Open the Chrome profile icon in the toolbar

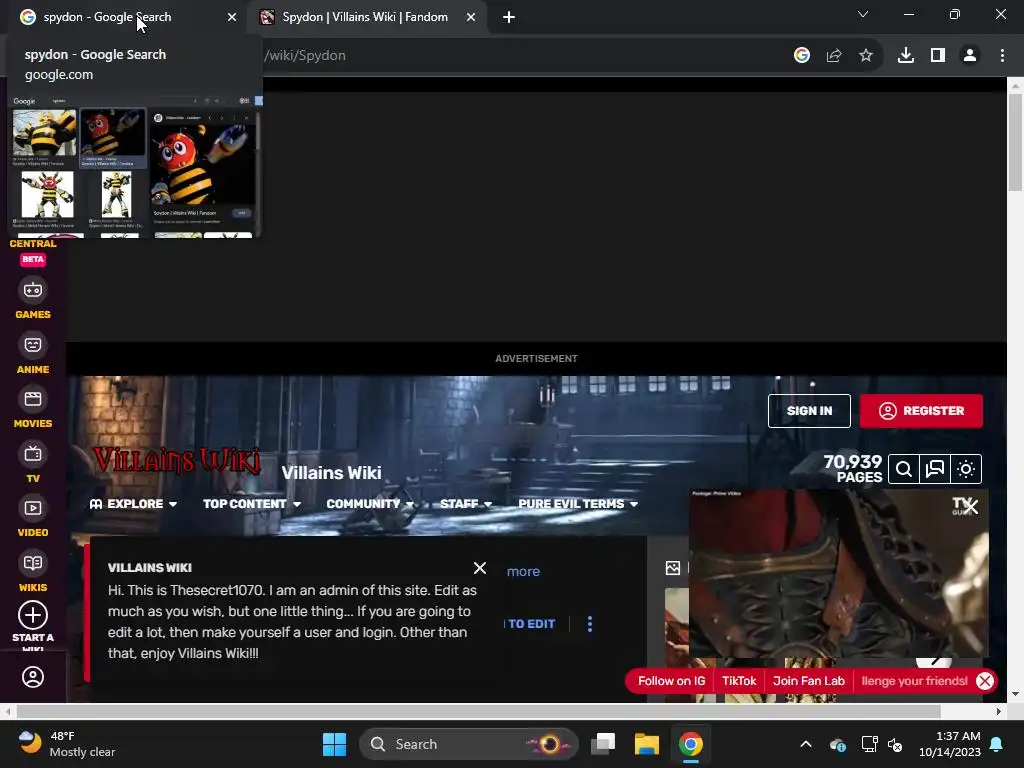[x=970, y=56]
